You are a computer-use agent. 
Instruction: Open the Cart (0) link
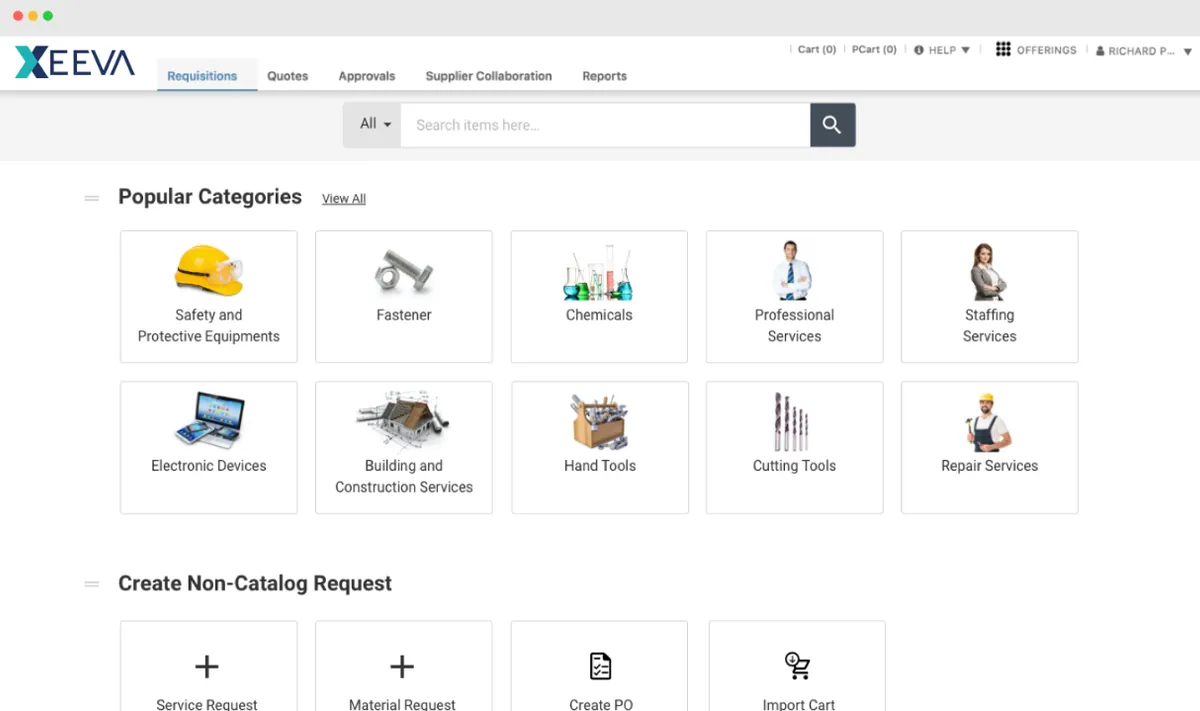[x=817, y=50]
